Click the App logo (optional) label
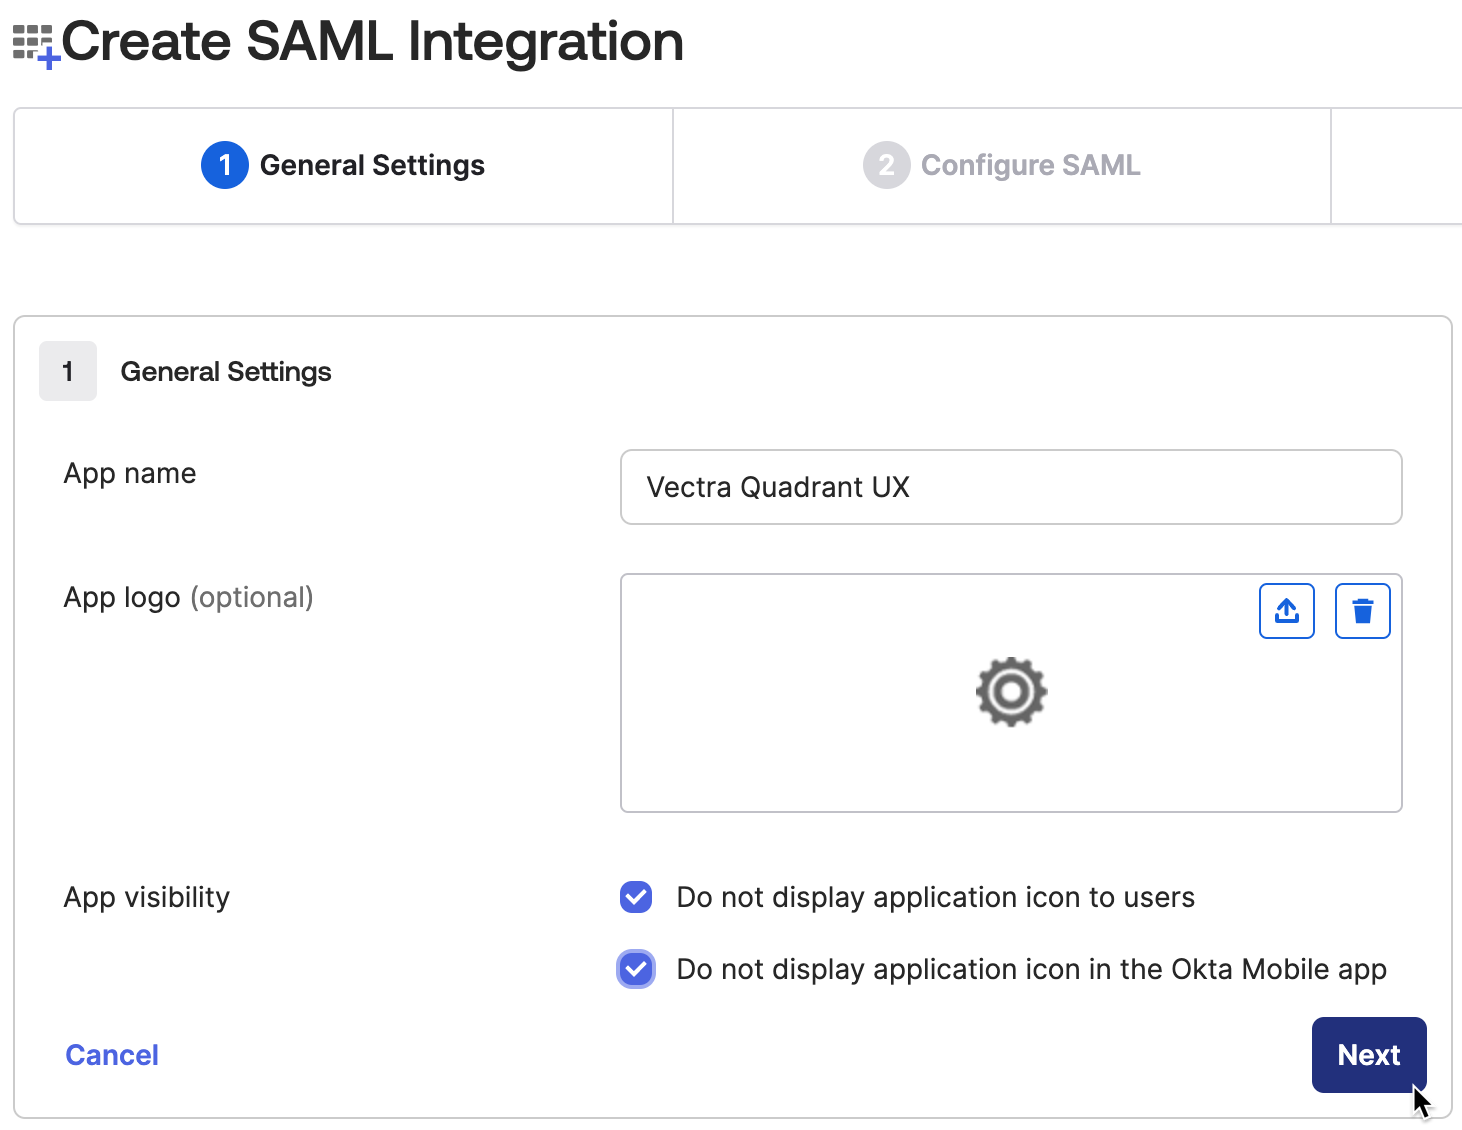 (x=188, y=598)
